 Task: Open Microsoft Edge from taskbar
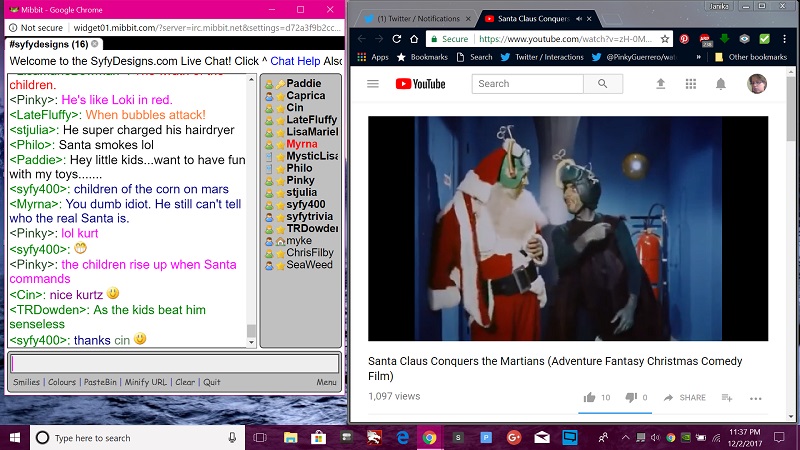coord(403,438)
